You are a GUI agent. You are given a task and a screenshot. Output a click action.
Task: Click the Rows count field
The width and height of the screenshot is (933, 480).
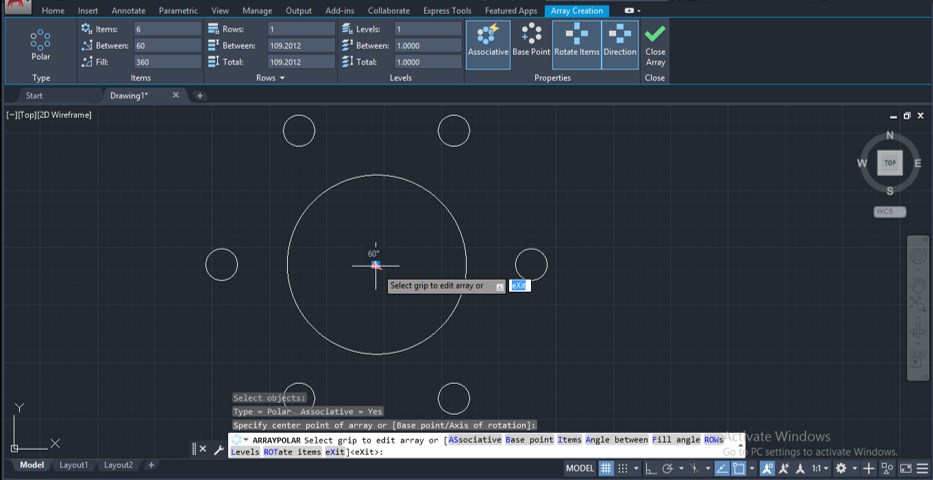coord(301,29)
